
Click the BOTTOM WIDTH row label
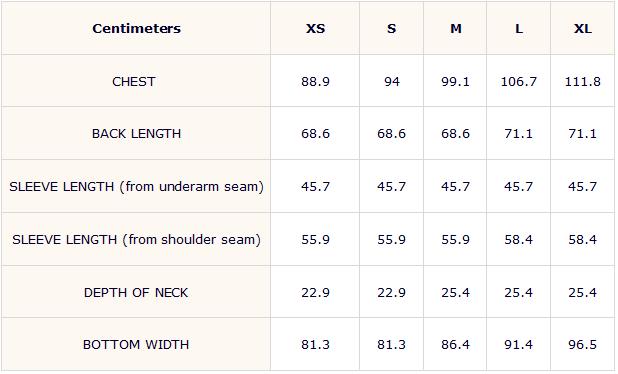click(136, 344)
